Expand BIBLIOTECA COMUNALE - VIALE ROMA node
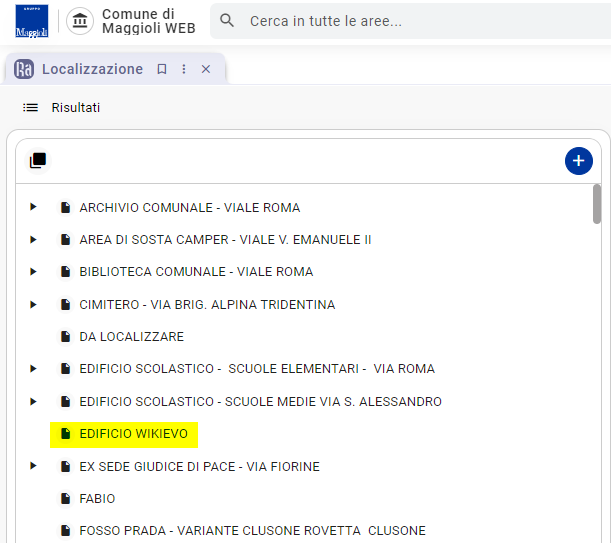Viewport: 611px width, 543px height. pos(33,271)
